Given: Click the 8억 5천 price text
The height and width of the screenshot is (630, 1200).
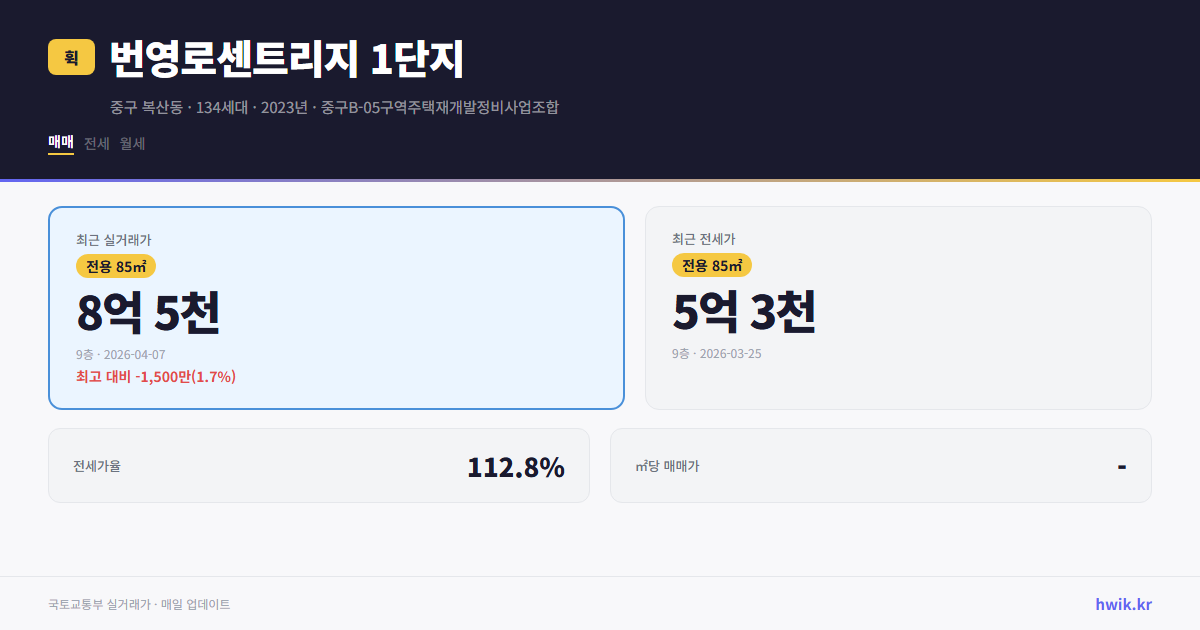Looking at the screenshot, I should tap(150, 312).
